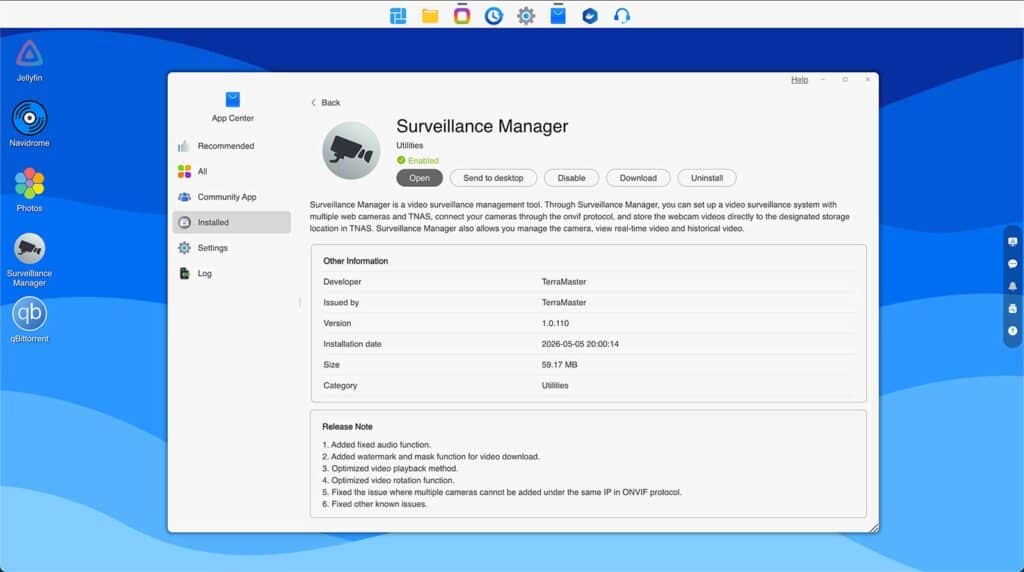Click the printer-like icon in side panel
1024x572 pixels.
pos(1012,308)
